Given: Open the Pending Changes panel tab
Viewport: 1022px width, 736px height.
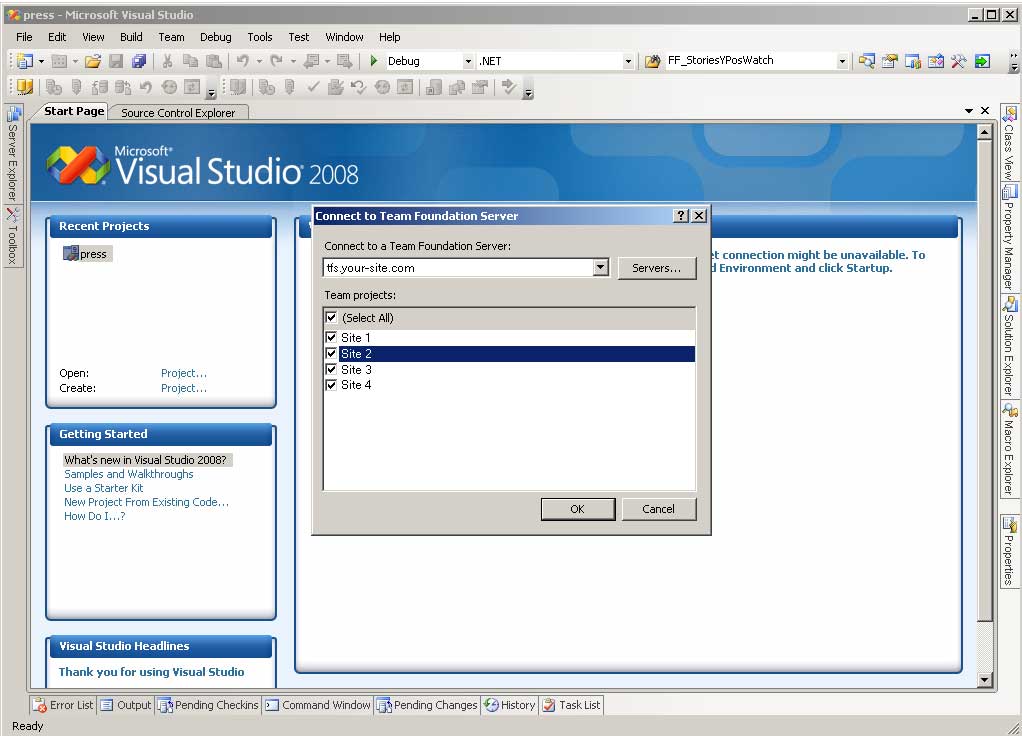Looking at the screenshot, I should click(x=427, y=705).
